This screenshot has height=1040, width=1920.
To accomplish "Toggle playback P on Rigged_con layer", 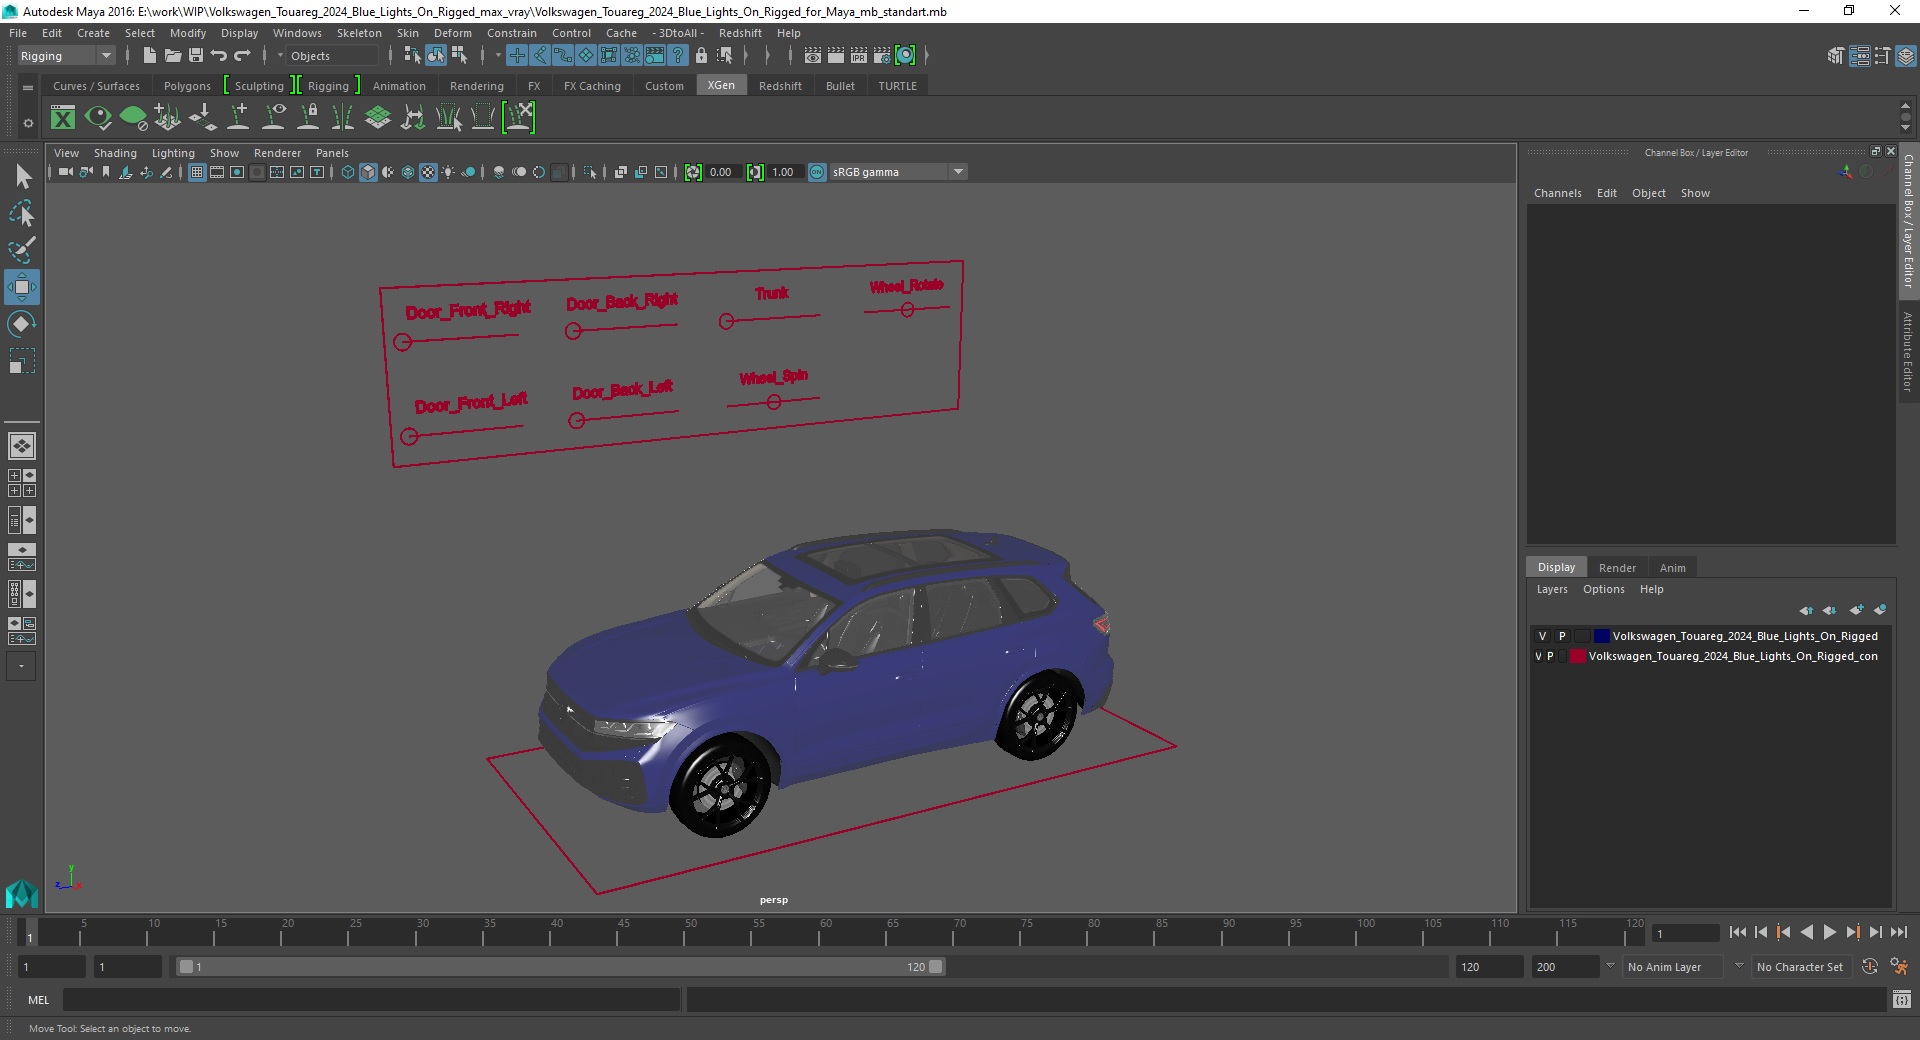I will [1551, 656].
